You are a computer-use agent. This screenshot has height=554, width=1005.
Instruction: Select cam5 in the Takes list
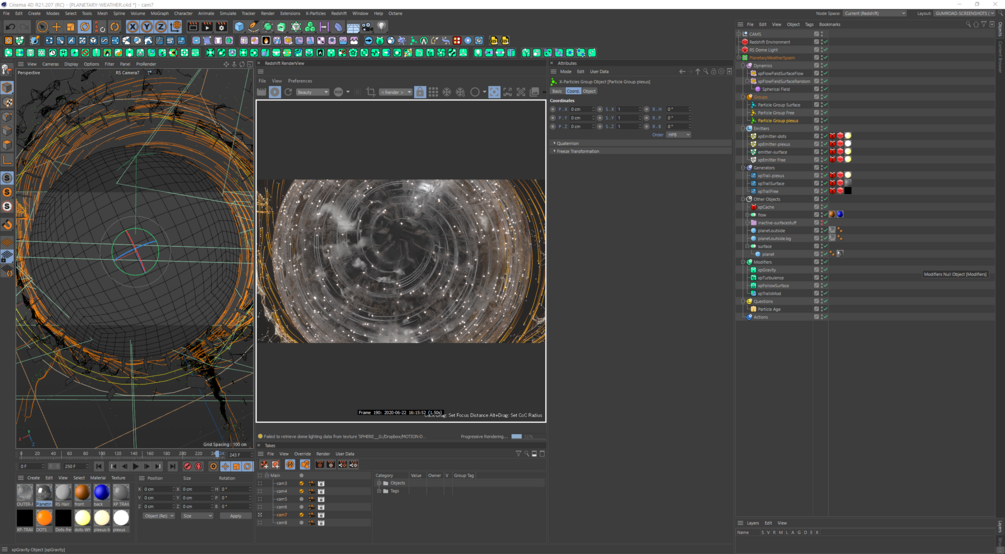pos(282,499)
